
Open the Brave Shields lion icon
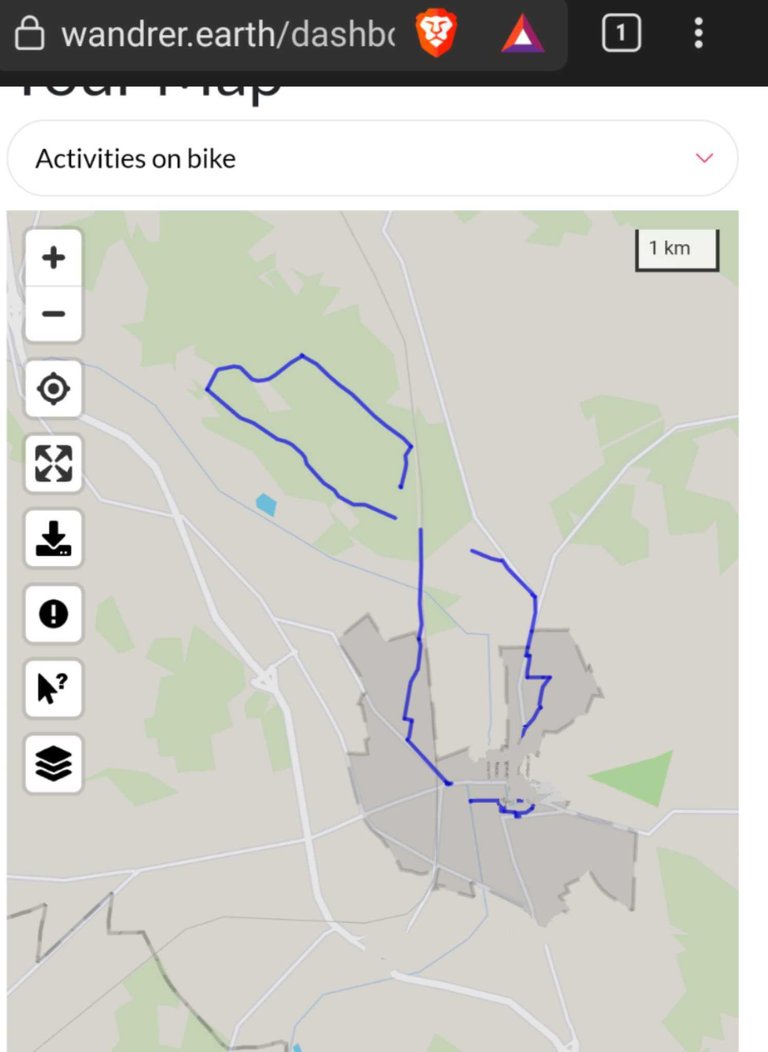tap(436, 33)
